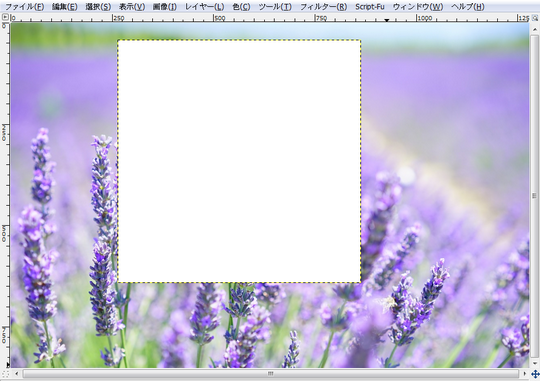Click vertical scrollbar down arrow
The image size is (540, 381).
[x=534, y=363]
